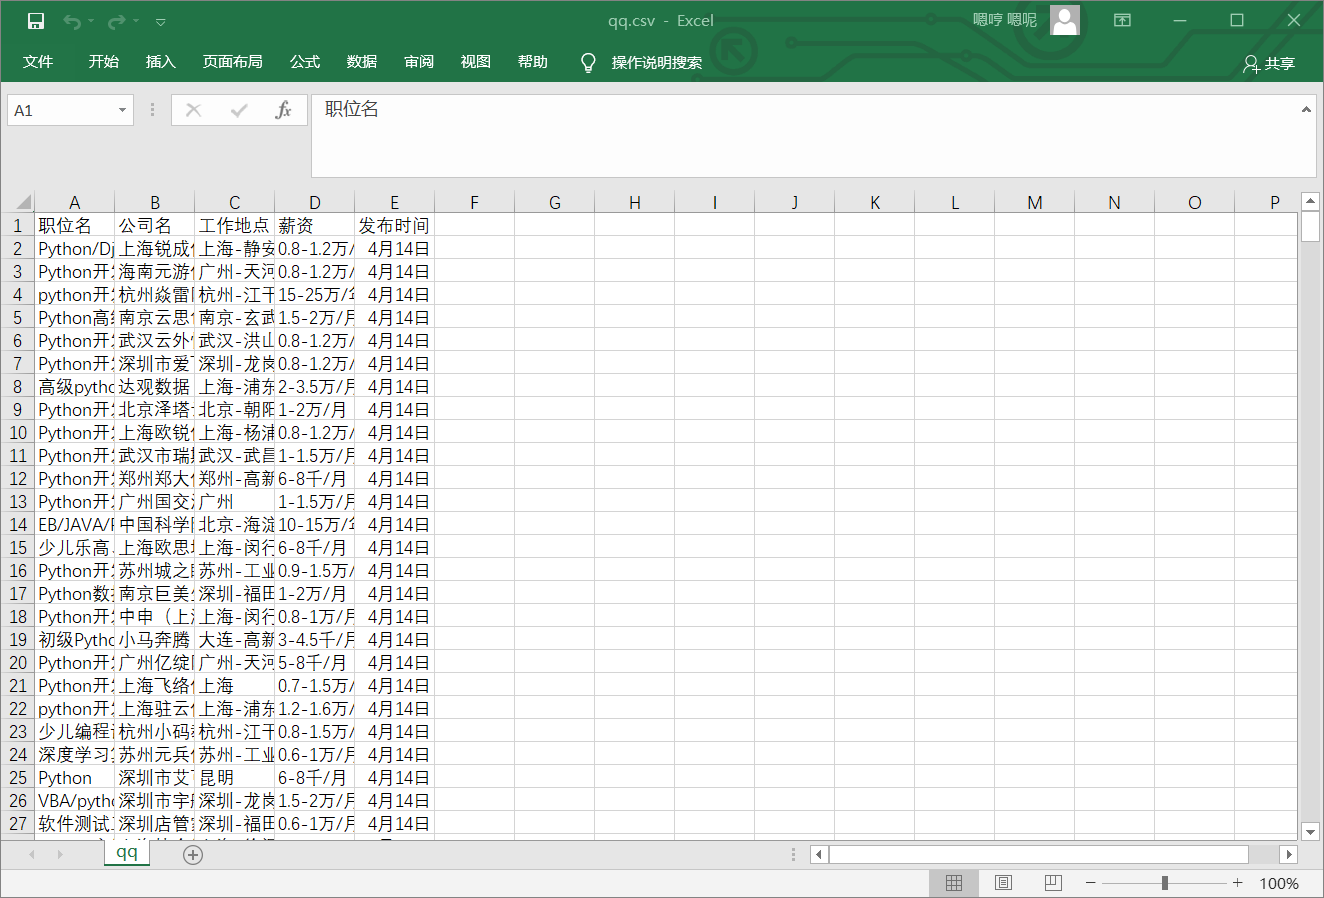
Task: Click the 操作说明搜索 search field
Action: click(x=657, y=63)
